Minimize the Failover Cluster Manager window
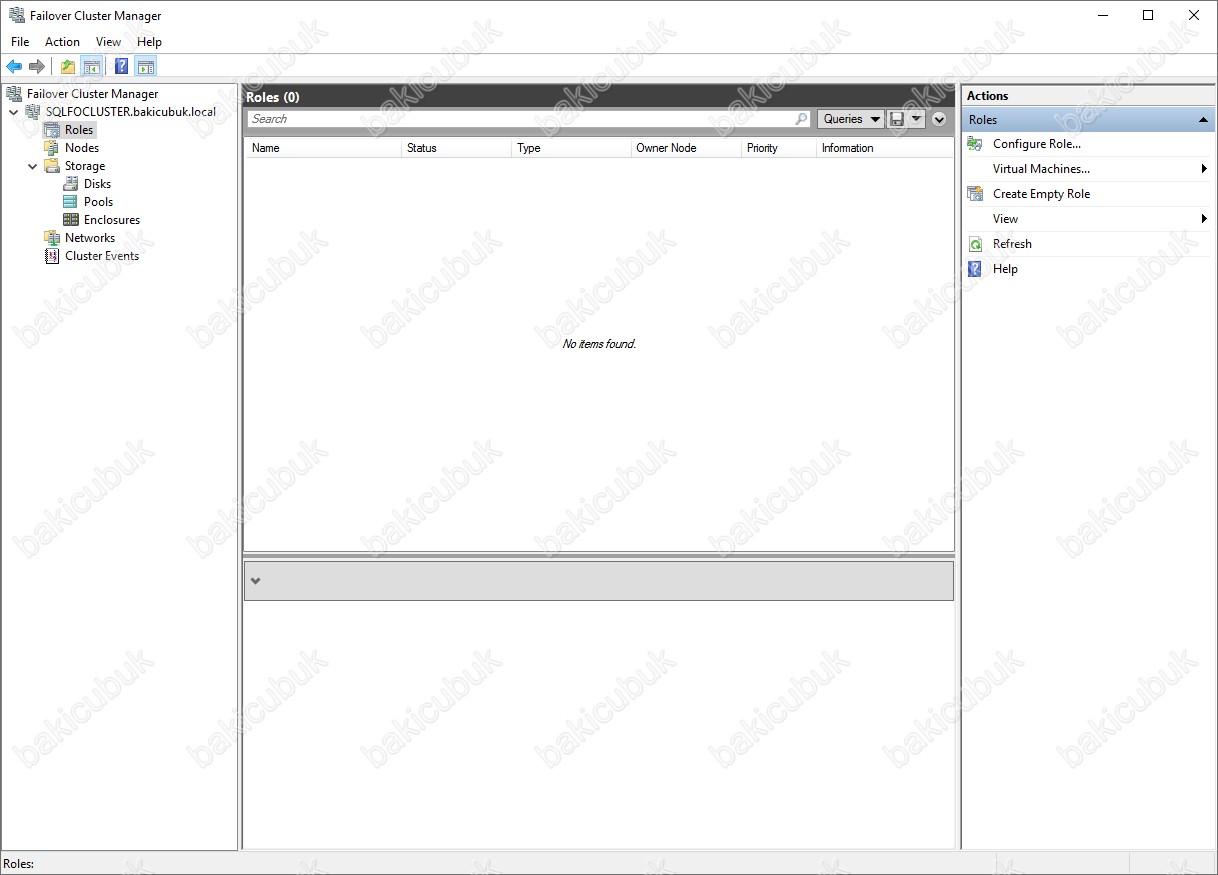 (x=1102, y=15)
